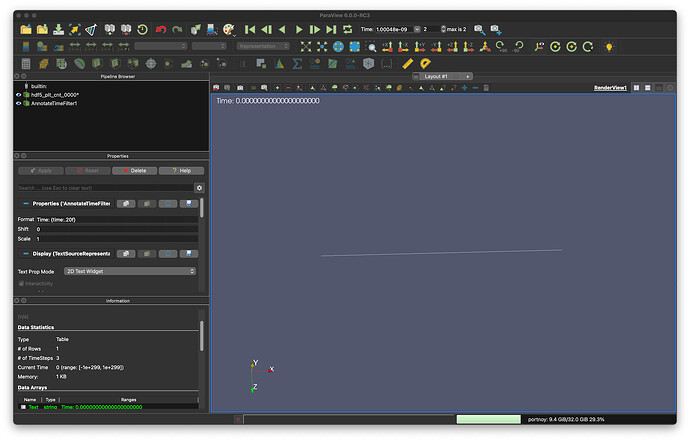Collapse the Display (TextSourceRepresentation) section
Screen dimensions: 690x440
[x=26, y=253]
